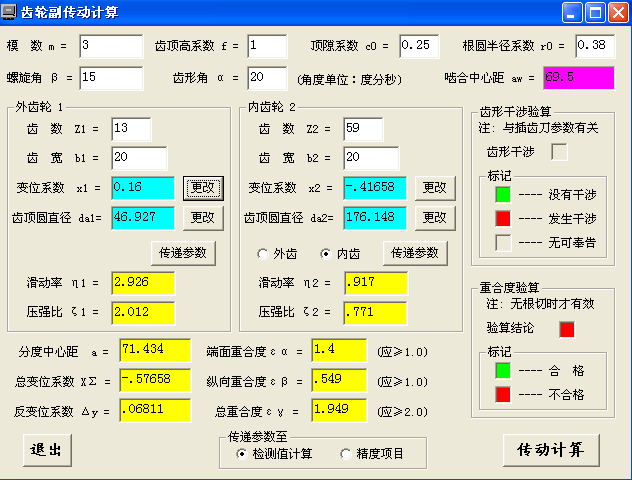Click the 根圆半径系数 r0 input field

pos(595,46)
